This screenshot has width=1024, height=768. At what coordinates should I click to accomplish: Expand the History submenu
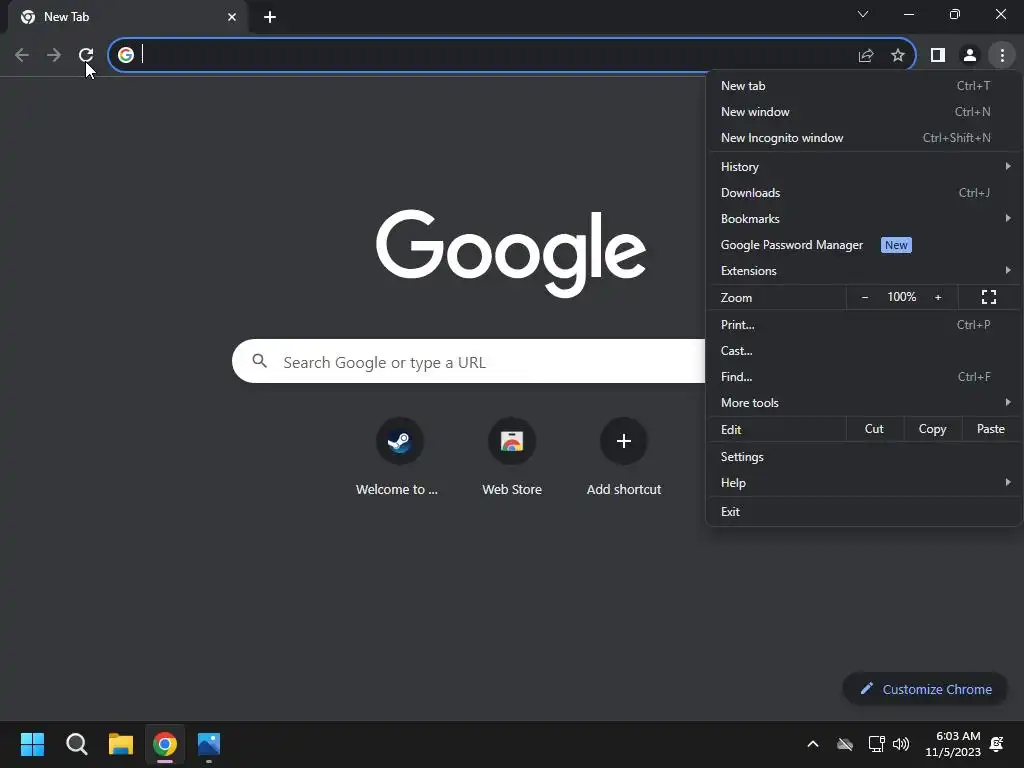coord(864,167)
